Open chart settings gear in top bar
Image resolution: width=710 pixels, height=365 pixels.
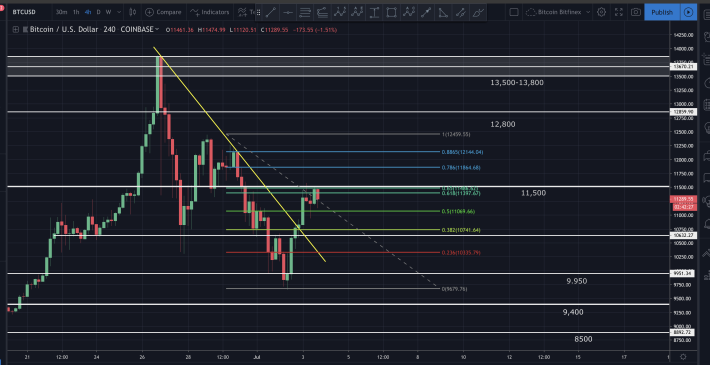tap(601, 12)
